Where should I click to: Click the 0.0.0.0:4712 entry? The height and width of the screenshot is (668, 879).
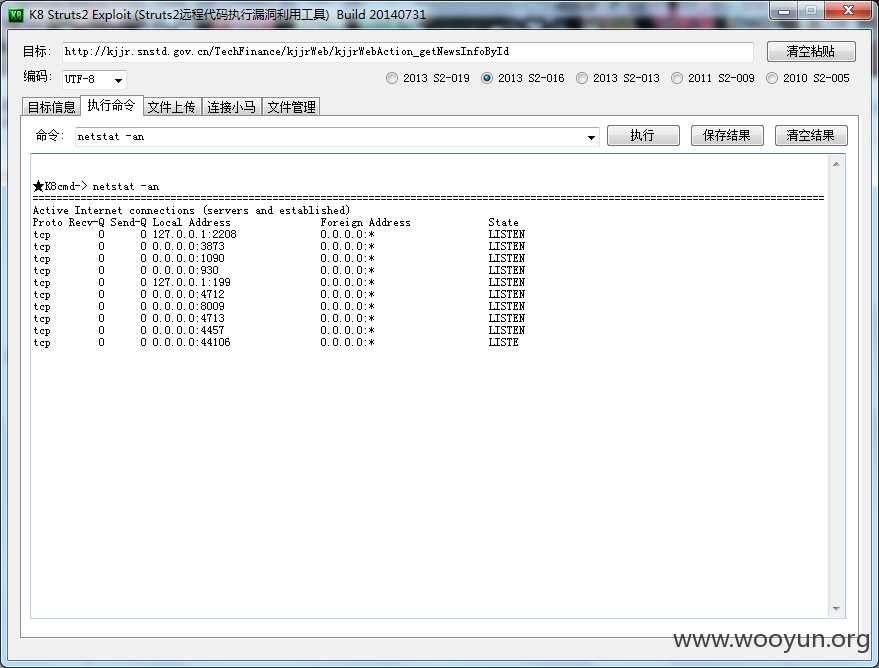click(188, 294)
